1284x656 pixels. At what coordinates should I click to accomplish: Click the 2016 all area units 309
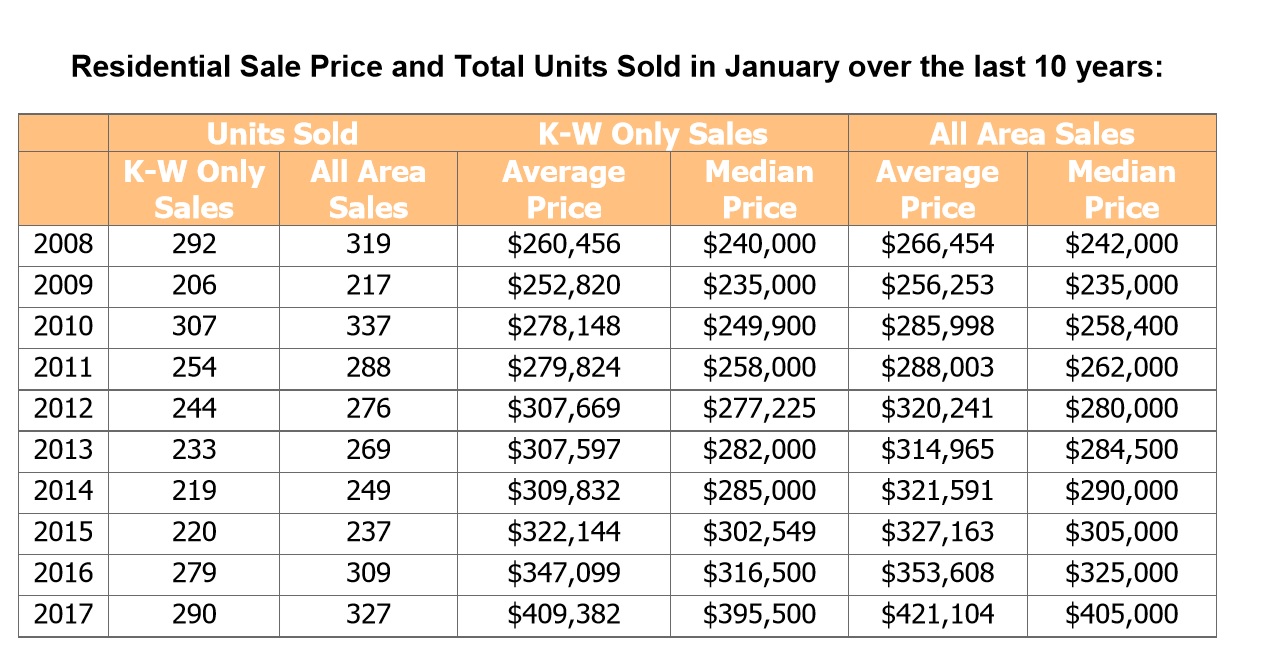click(368, 574)
